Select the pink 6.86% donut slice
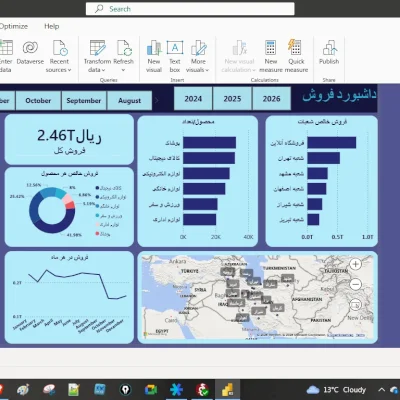Image resolution: width=400 pixels, height=400 pixels. pos(68,199)
